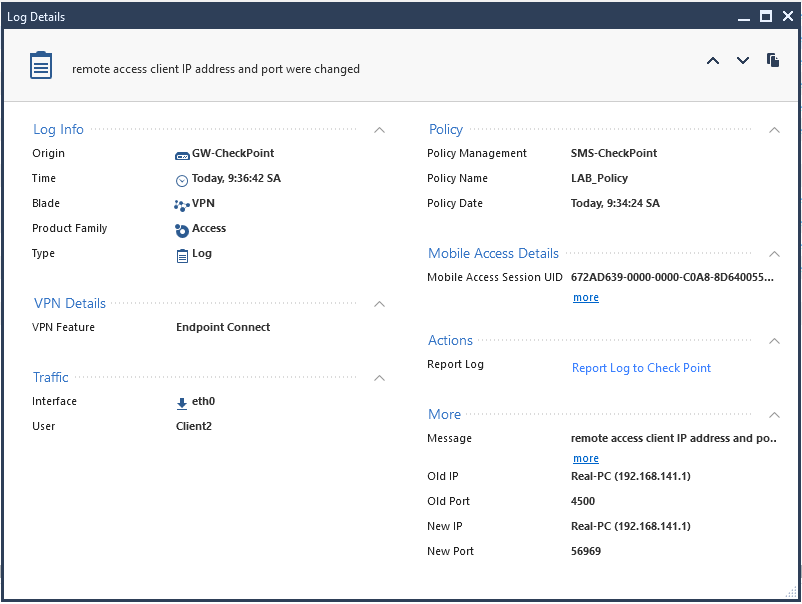The image size is (802, 604).
Task: Click the GW-CheckPoint gateway icon
Action: 181,154
